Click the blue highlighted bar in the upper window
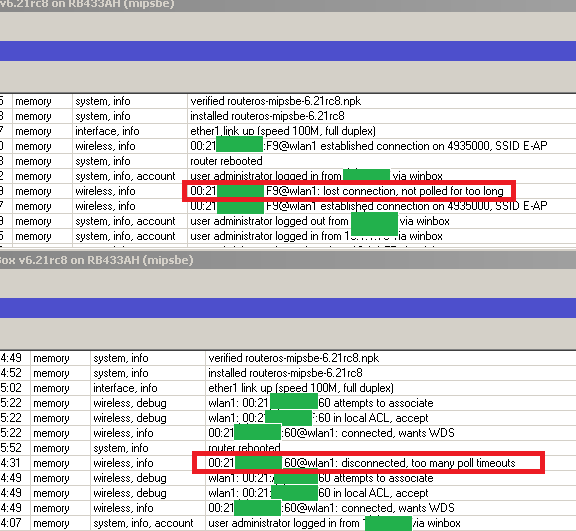Image resolution: width=576 pixels, height=531 pixels. point(288,51)
